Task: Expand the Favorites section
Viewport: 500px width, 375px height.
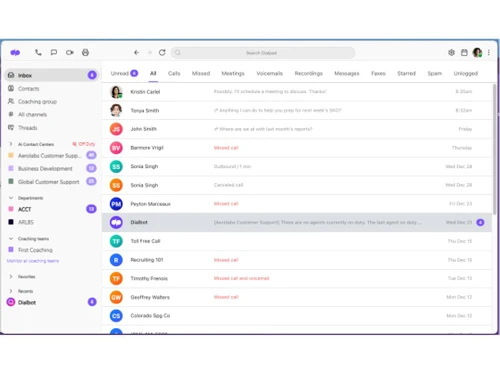Action: click(x=11, y=277)
